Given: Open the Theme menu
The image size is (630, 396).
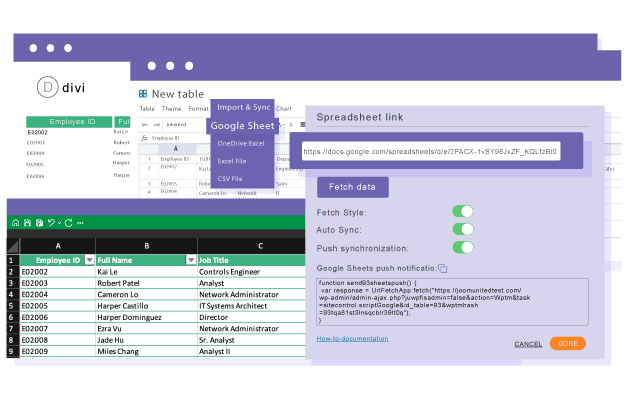Looking at the screenshot, I should coord(172,109).
